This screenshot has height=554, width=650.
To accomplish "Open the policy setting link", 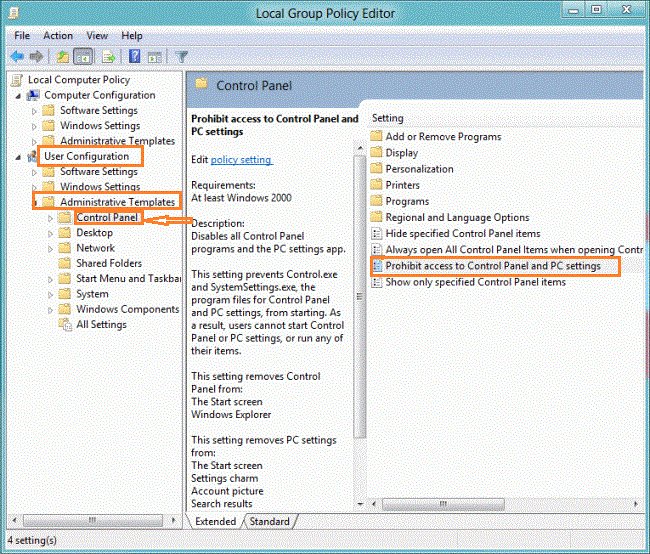I will (241, 160).
